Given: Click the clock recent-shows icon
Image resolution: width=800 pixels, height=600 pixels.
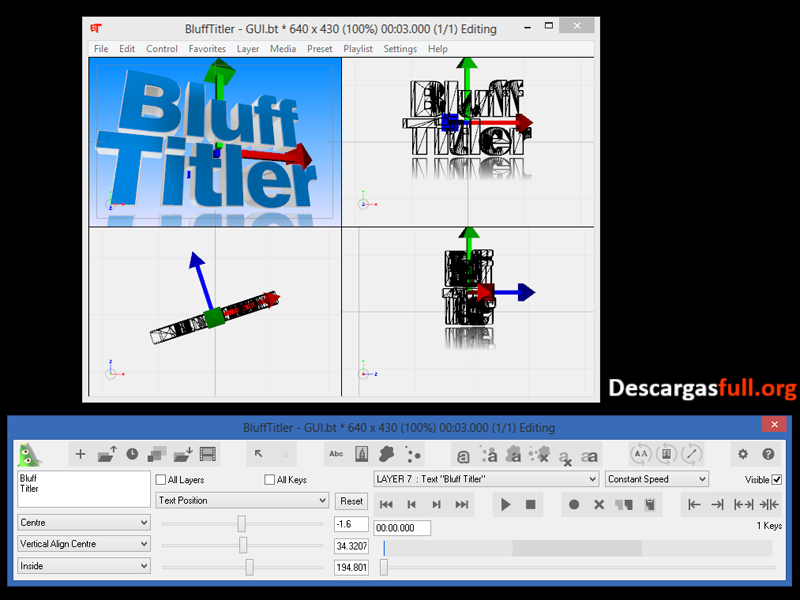Looking at the screenshot, I should point(133,454).
